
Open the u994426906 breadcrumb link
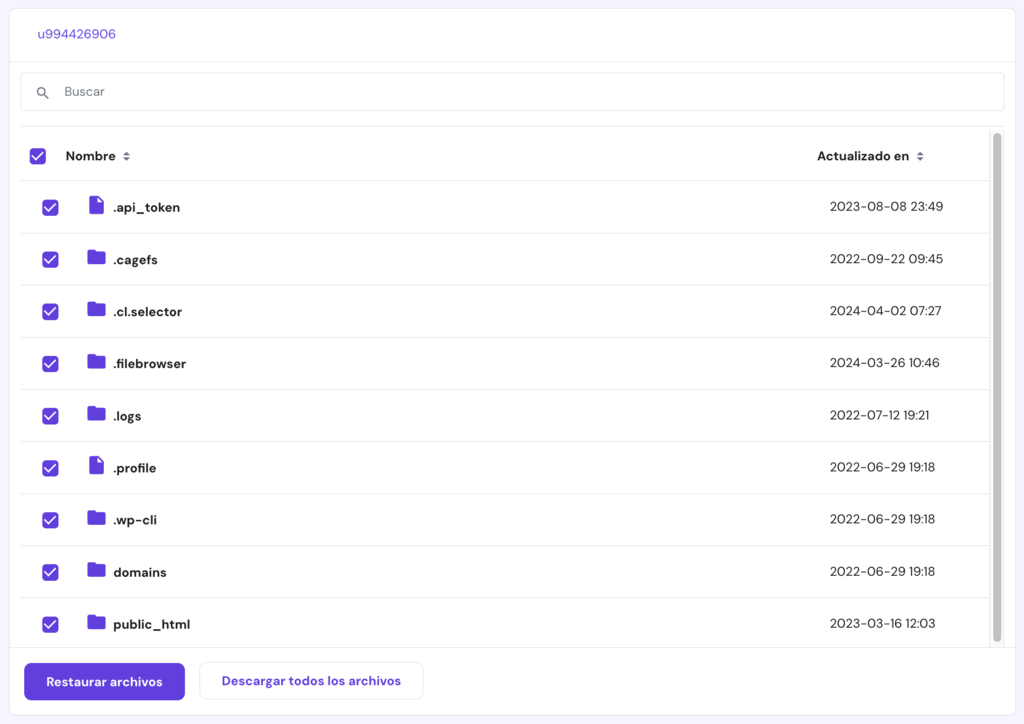coord(77,33)
